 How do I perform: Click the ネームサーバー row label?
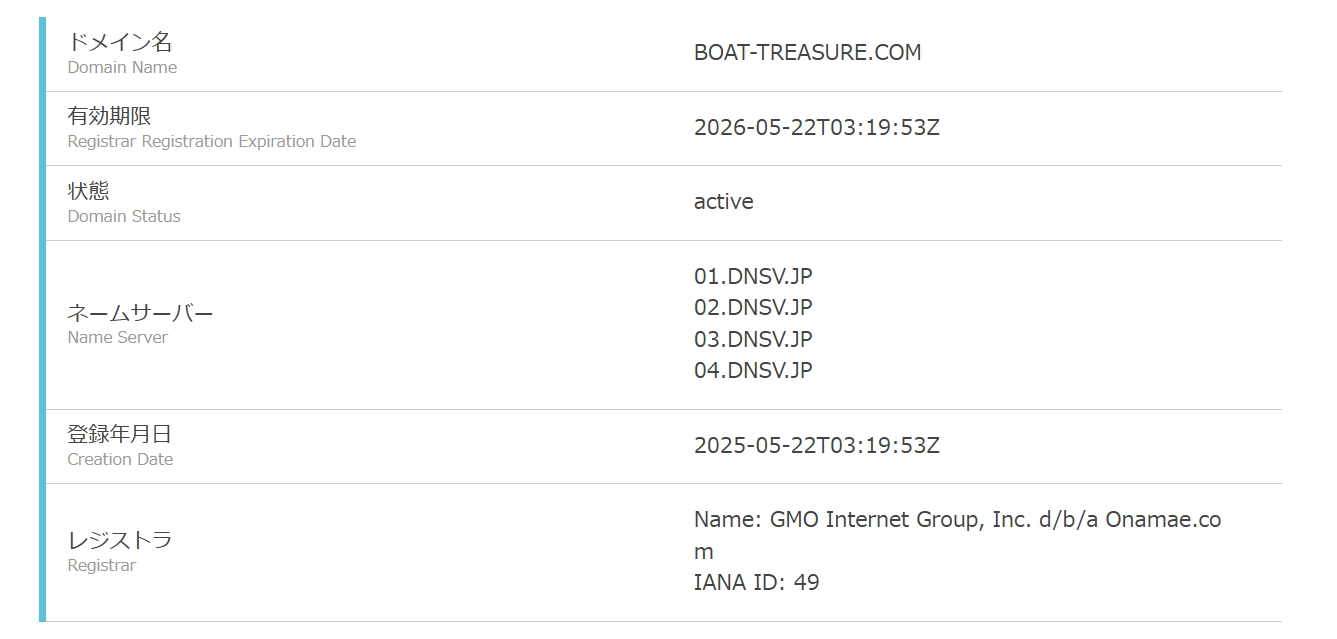[x=140, y=313]
